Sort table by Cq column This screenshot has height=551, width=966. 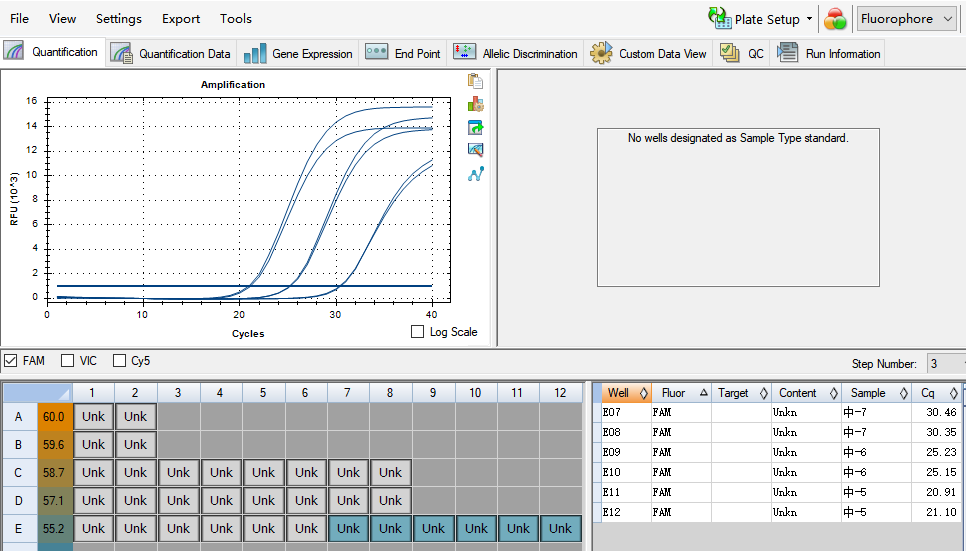tap(936, 393)
